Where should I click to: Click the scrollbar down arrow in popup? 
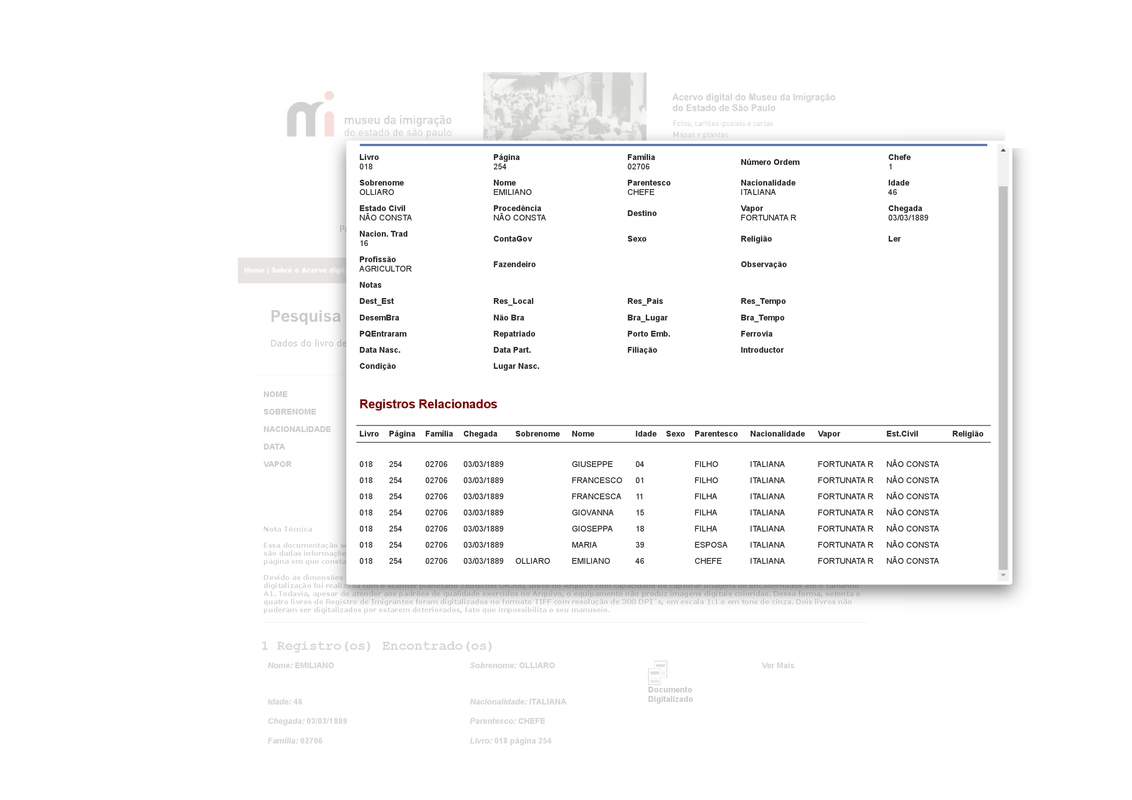(1003, 575)
